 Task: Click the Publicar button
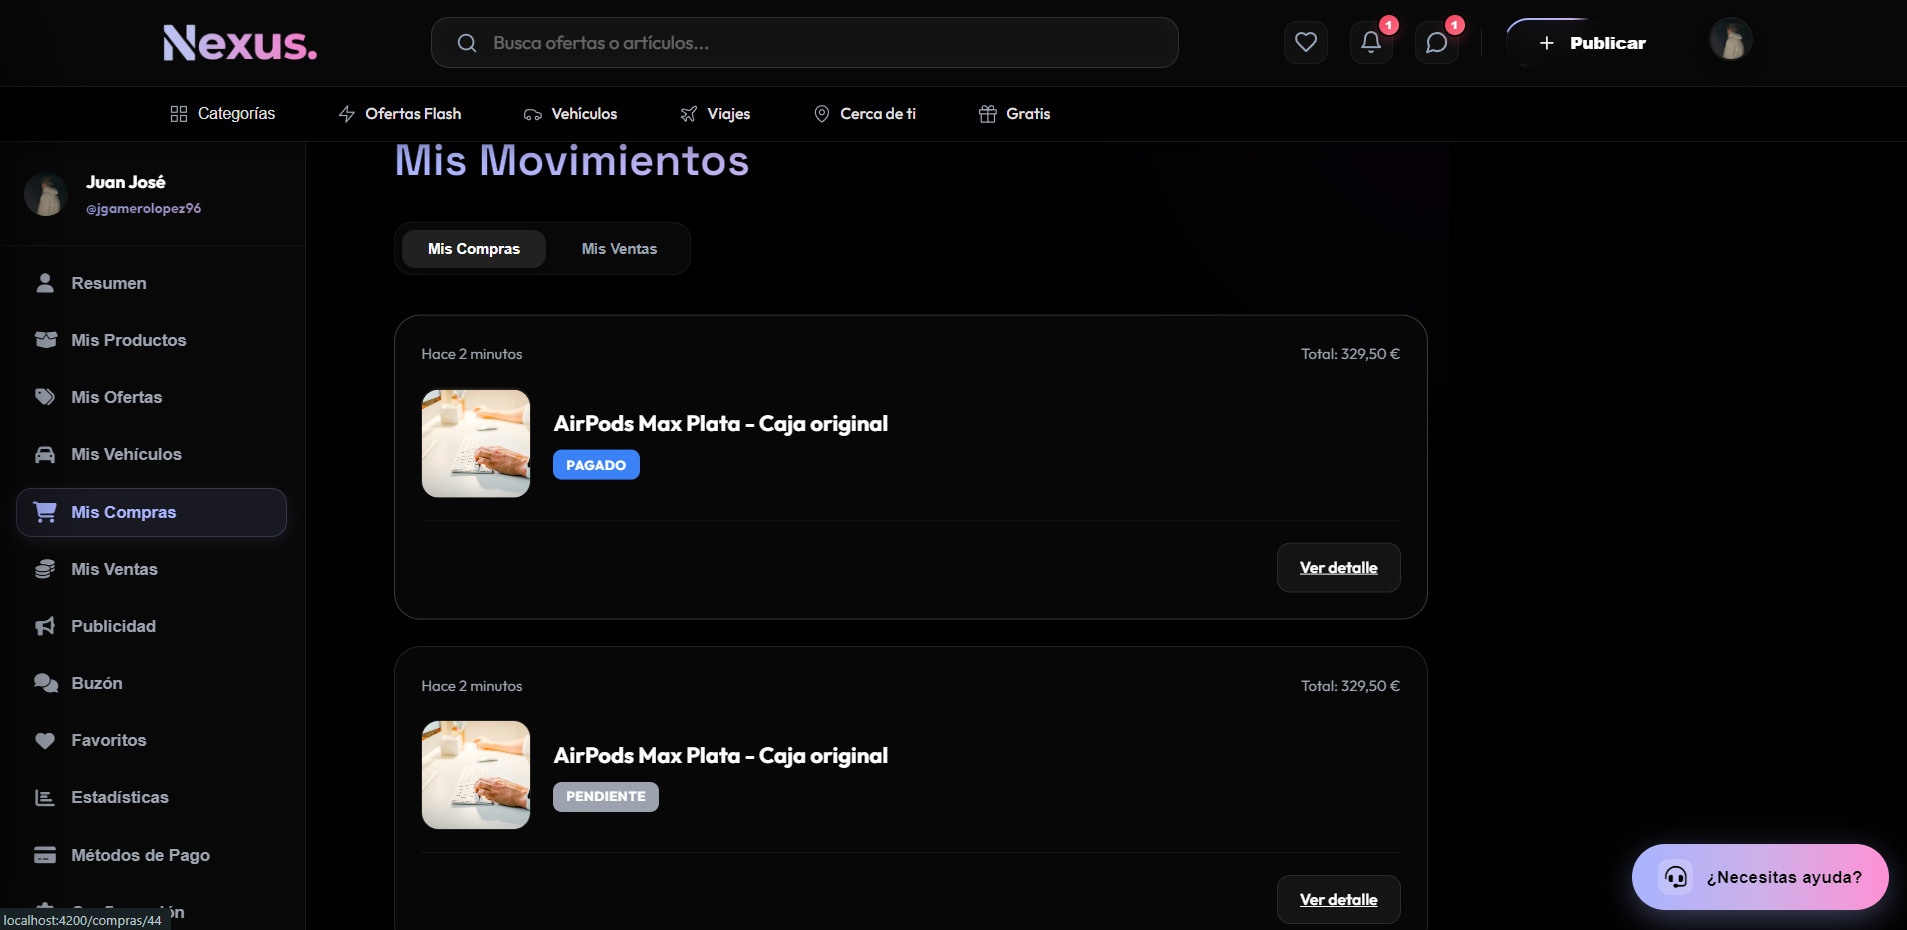[x=1592, y=43]
